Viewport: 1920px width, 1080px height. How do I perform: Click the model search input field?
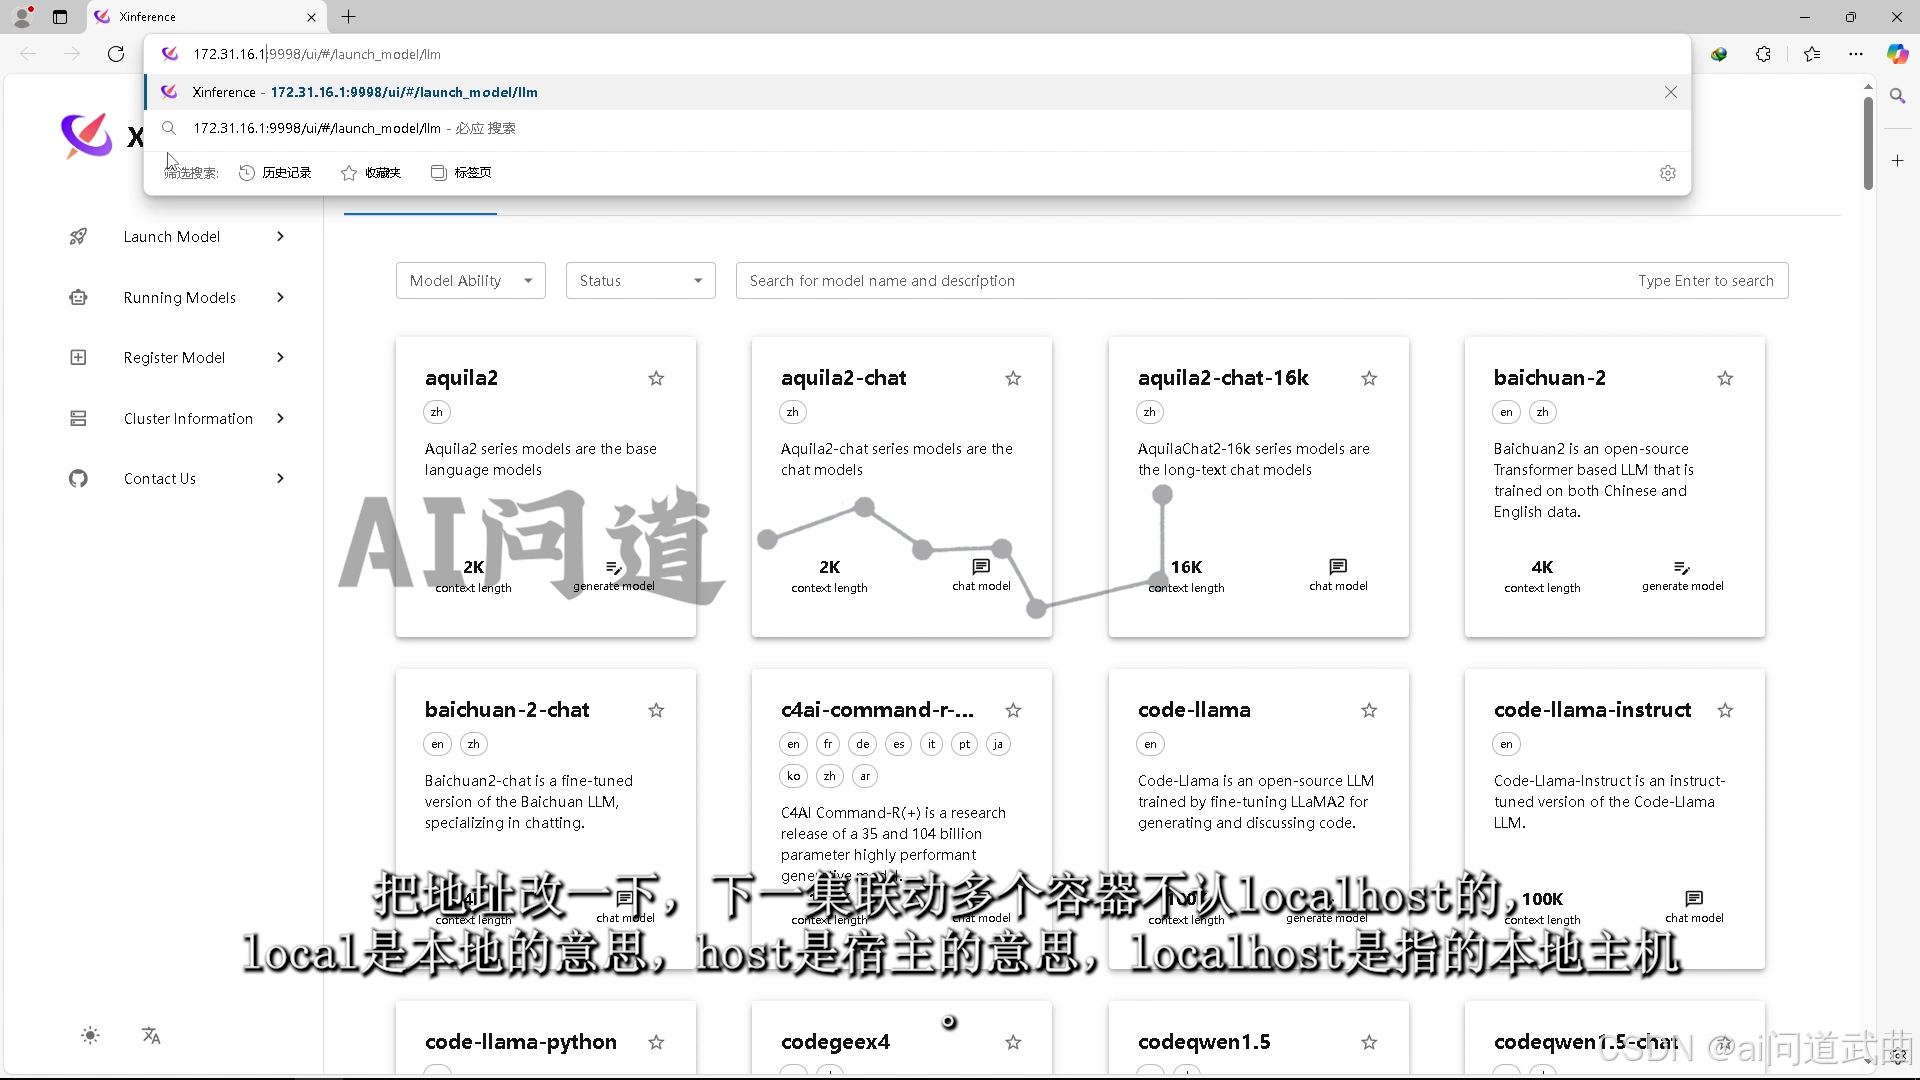click(x=1180, y=281)
